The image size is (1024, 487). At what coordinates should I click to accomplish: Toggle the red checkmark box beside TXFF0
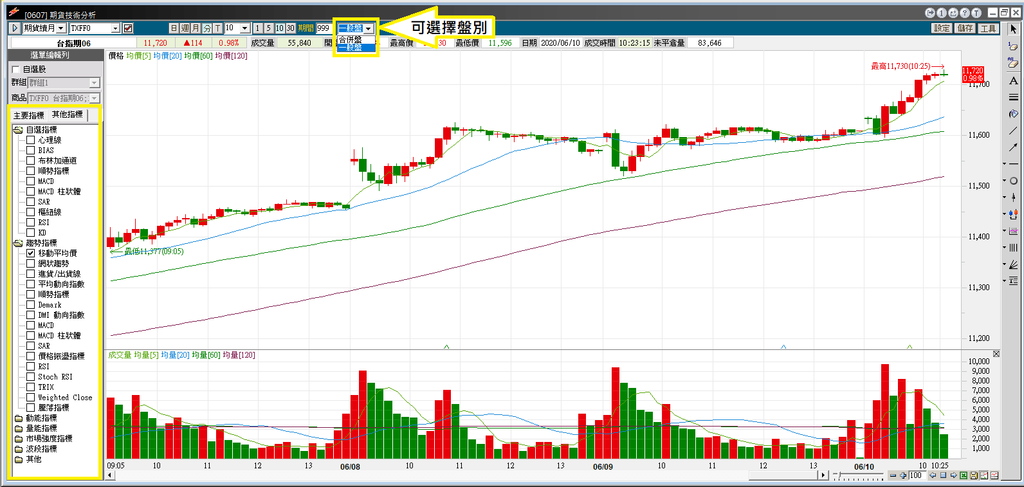[128, 28]
